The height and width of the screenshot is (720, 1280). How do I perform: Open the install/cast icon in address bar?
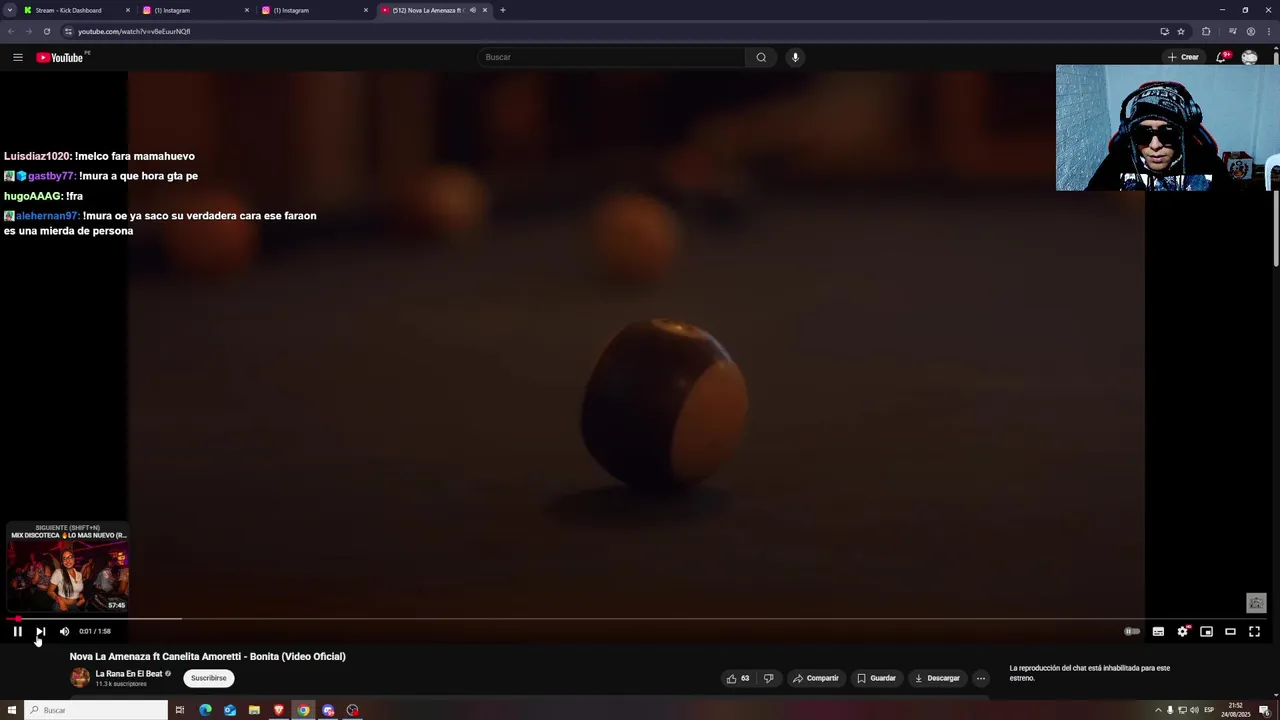coord(1164,31)
